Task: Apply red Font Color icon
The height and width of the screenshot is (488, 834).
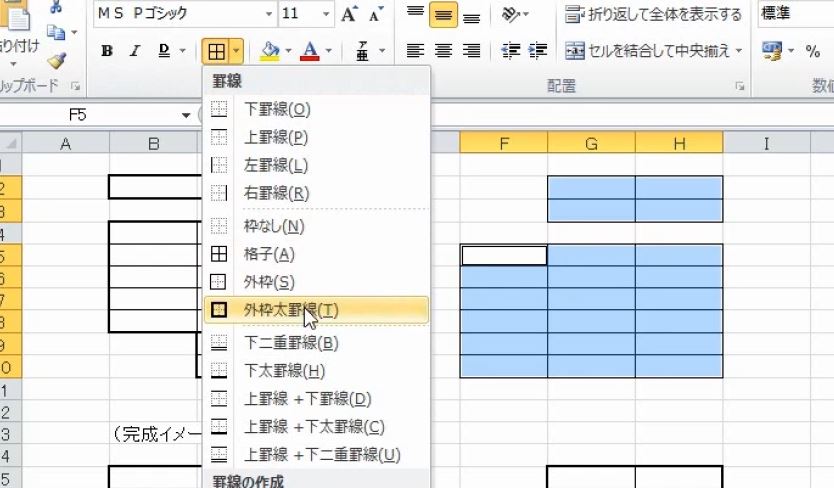Action: 310,51
